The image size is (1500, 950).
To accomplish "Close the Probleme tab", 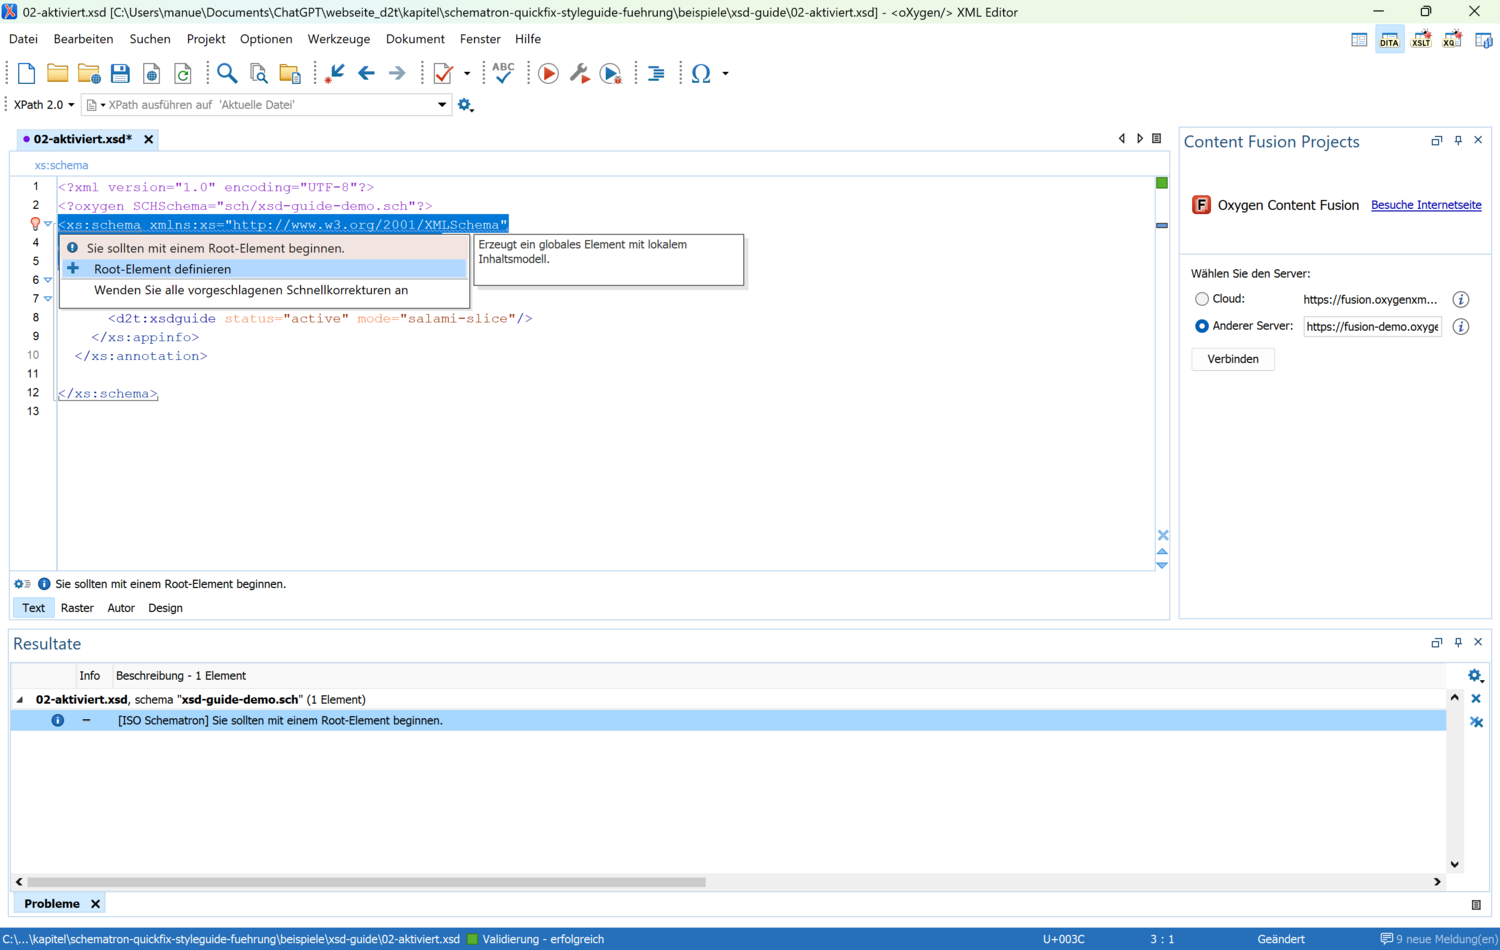I will click(x=95, y=904).
